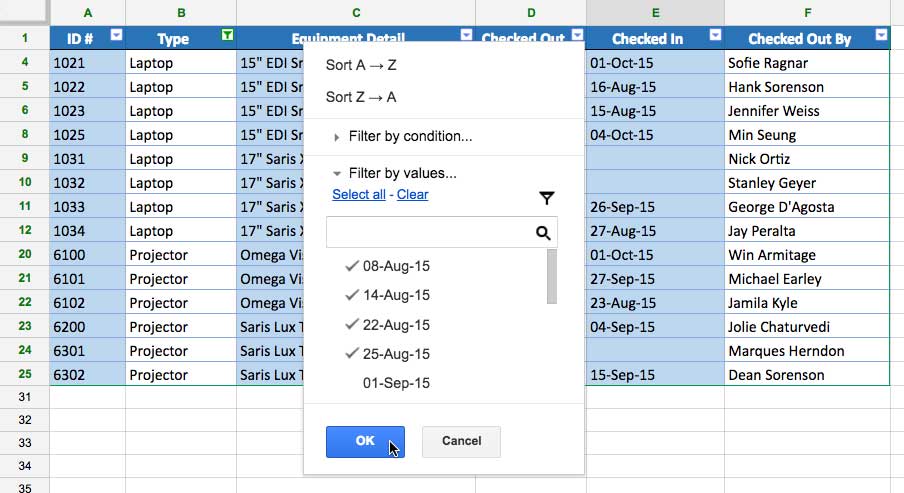Click the magnifier icon in the search box
Screen dimensions: 904x493
click(543, 233)
